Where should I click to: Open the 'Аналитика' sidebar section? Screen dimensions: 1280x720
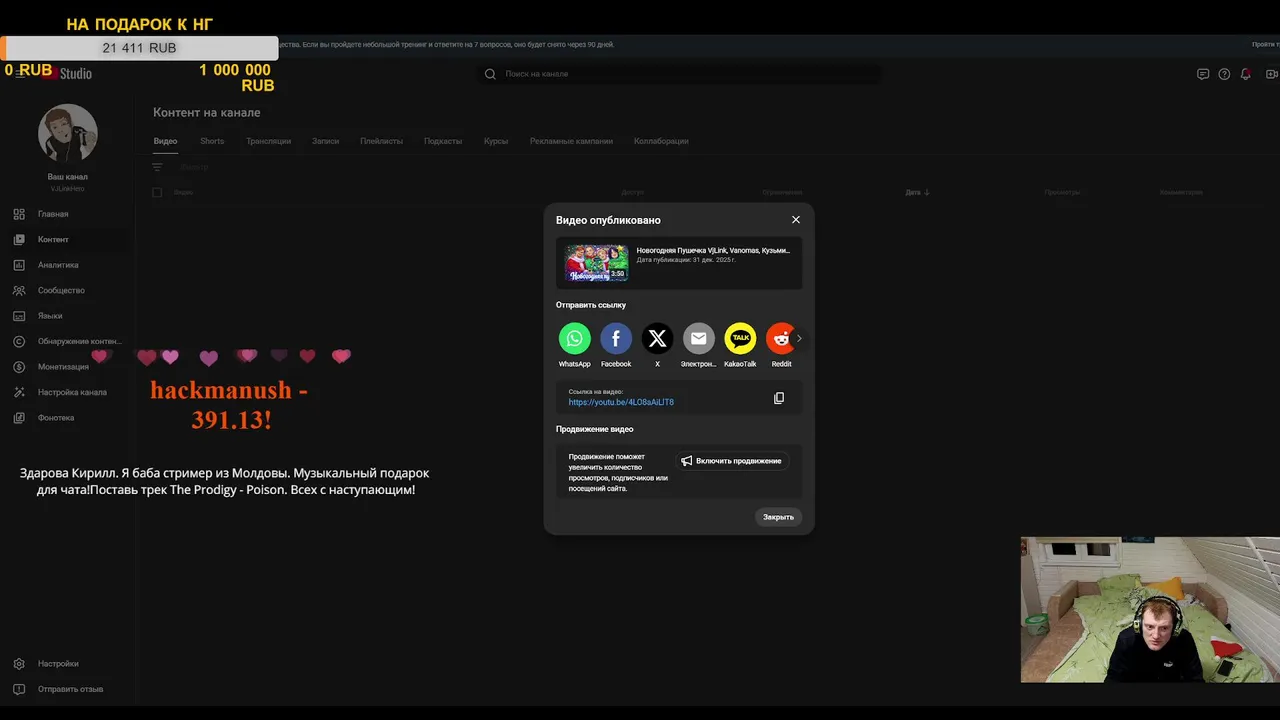[58, 265]
